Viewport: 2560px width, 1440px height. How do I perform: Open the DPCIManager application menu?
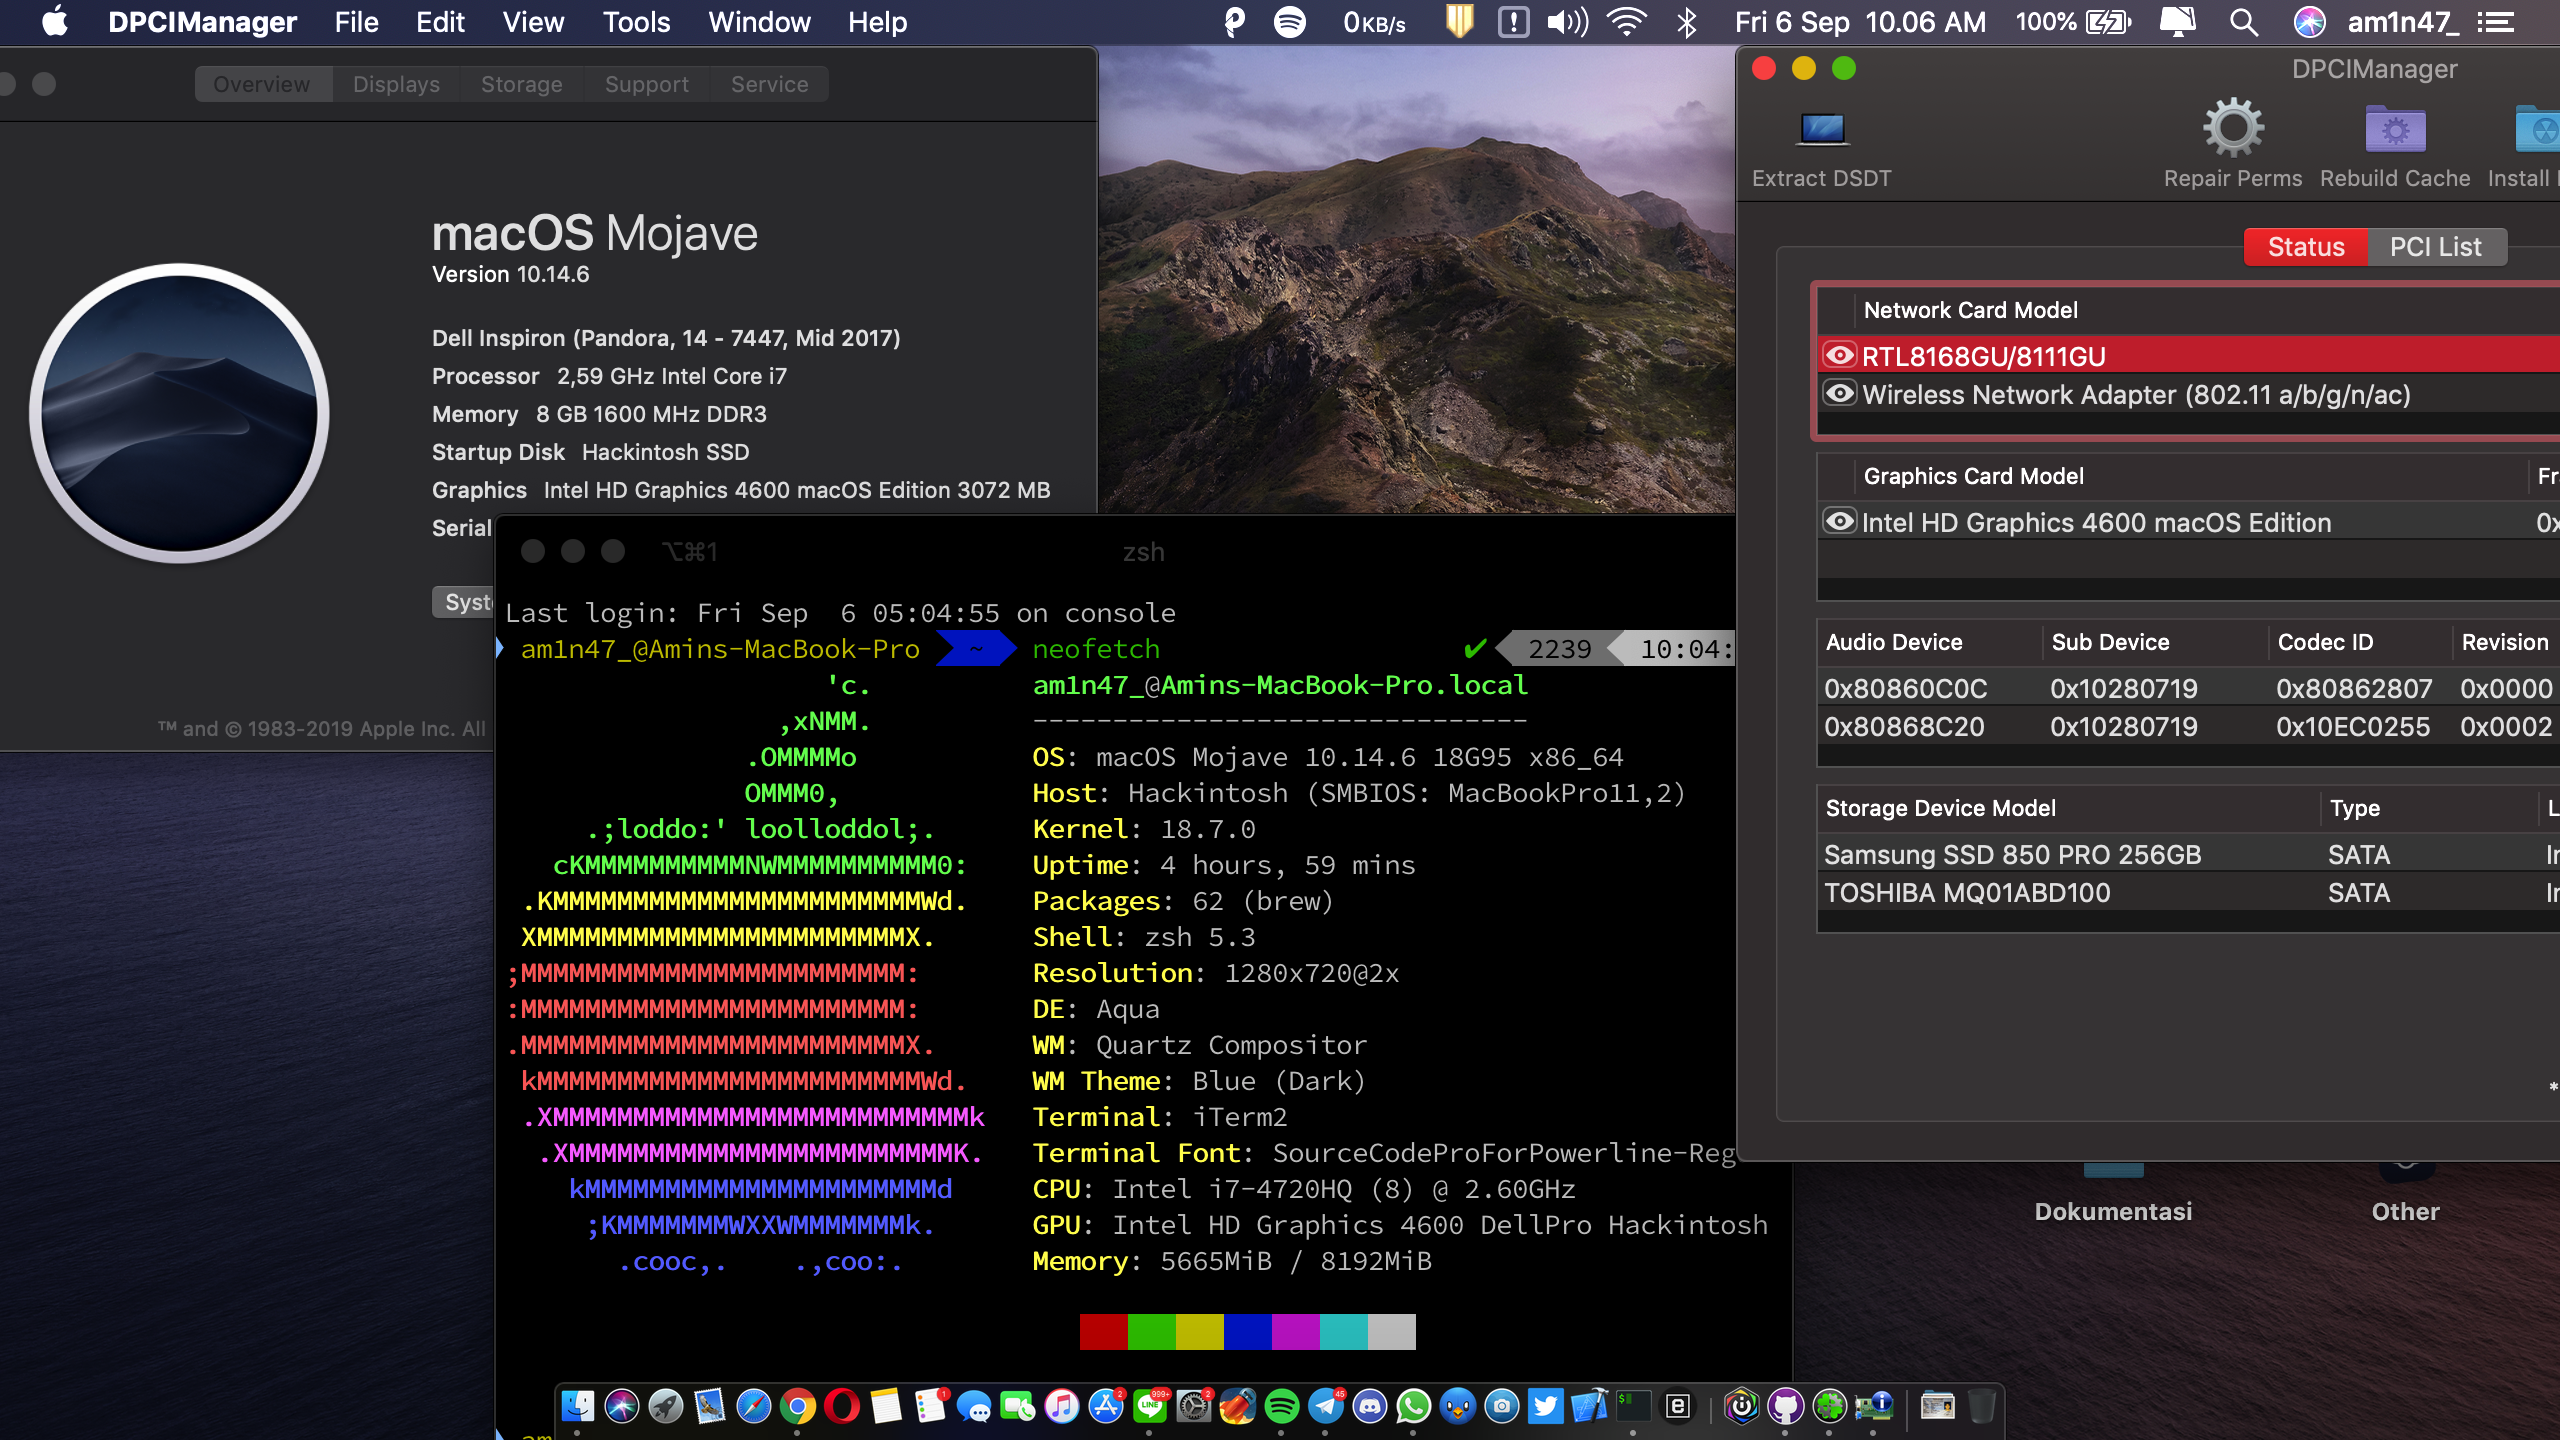pos(202,22)
